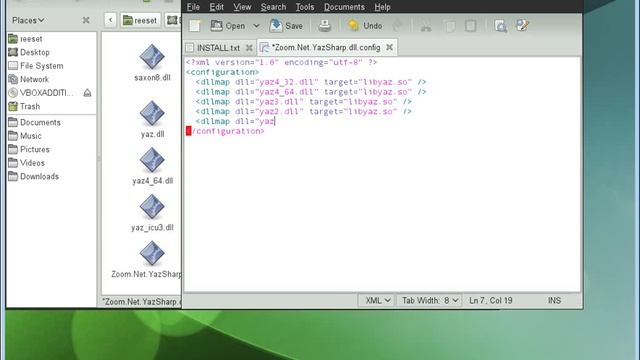640x360 pixels.
Task: Select the yaz_icu3.dll file icon
Action: coord(152,207)
